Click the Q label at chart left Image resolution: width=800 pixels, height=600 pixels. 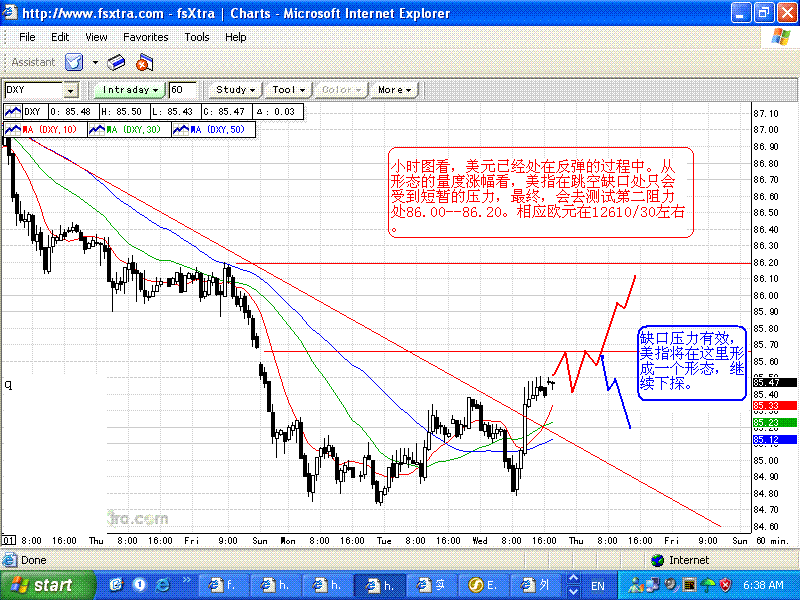(8, 385)
